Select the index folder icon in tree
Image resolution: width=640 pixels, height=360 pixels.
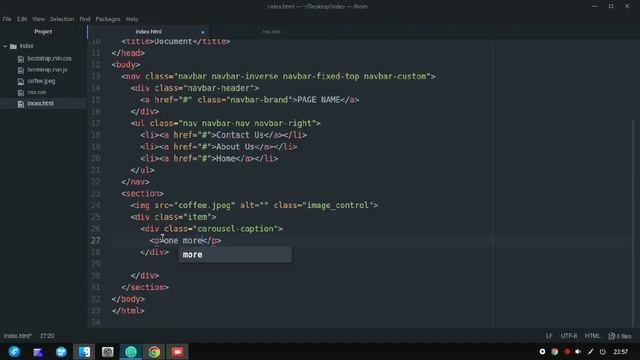(x=13, y=46)
